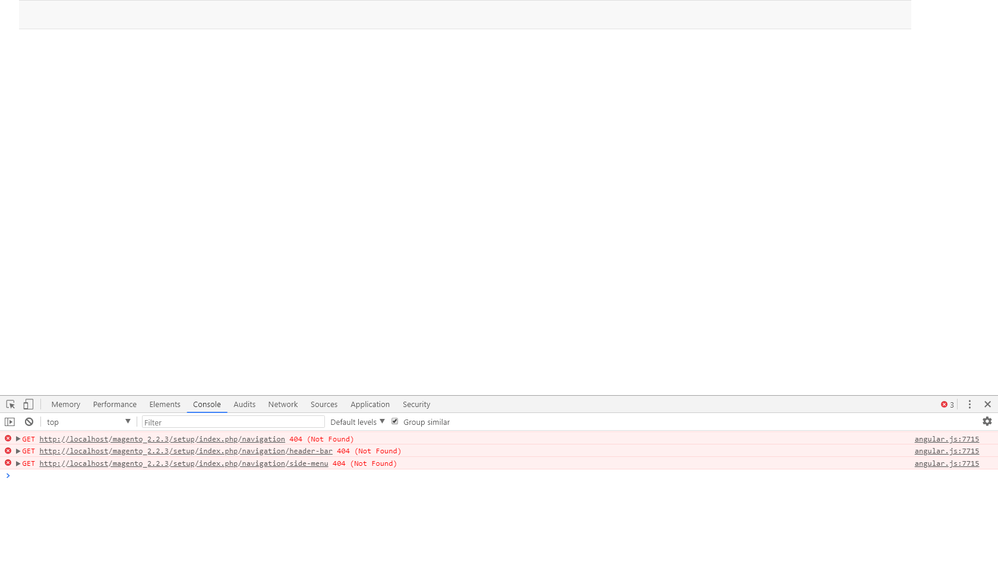Expand the first navigation 404 error entry

tap(18, 439)
